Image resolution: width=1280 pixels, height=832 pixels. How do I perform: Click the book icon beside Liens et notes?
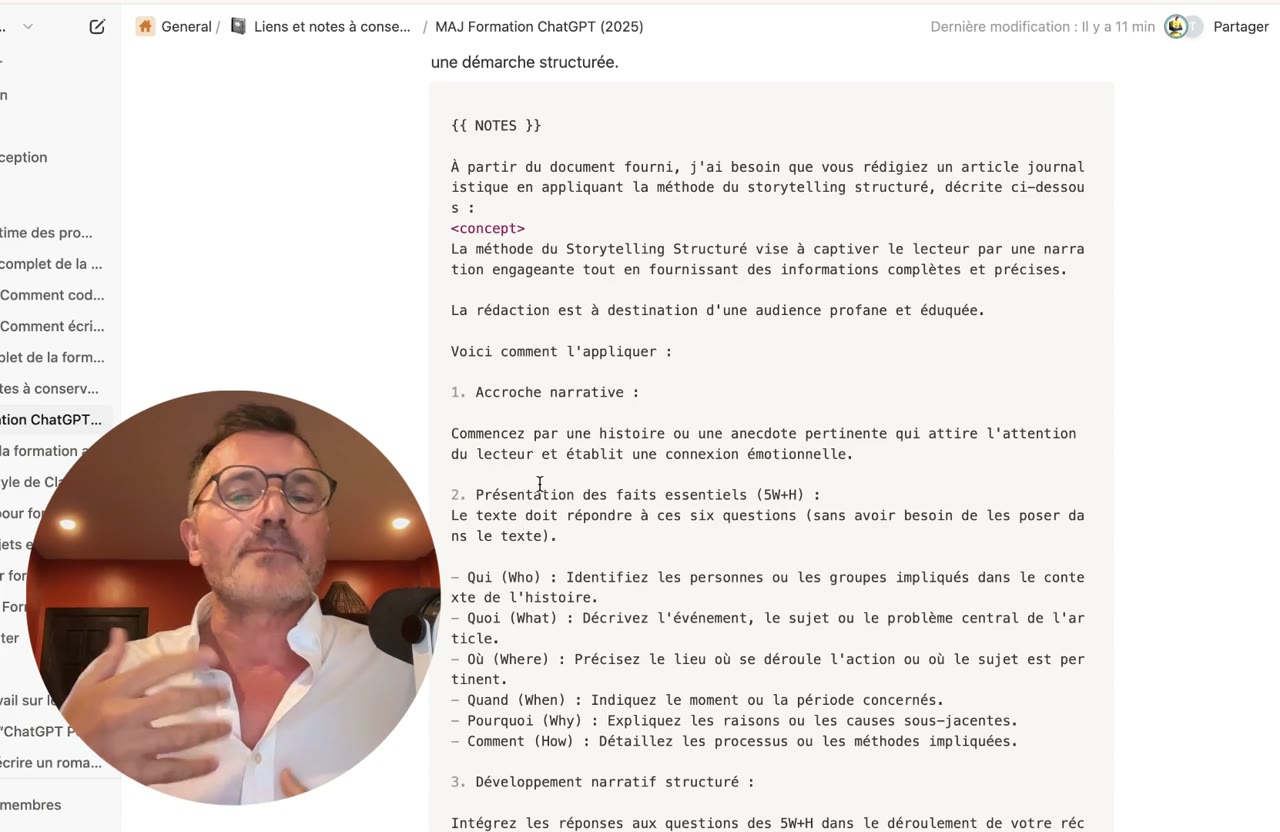coord(238,27)
